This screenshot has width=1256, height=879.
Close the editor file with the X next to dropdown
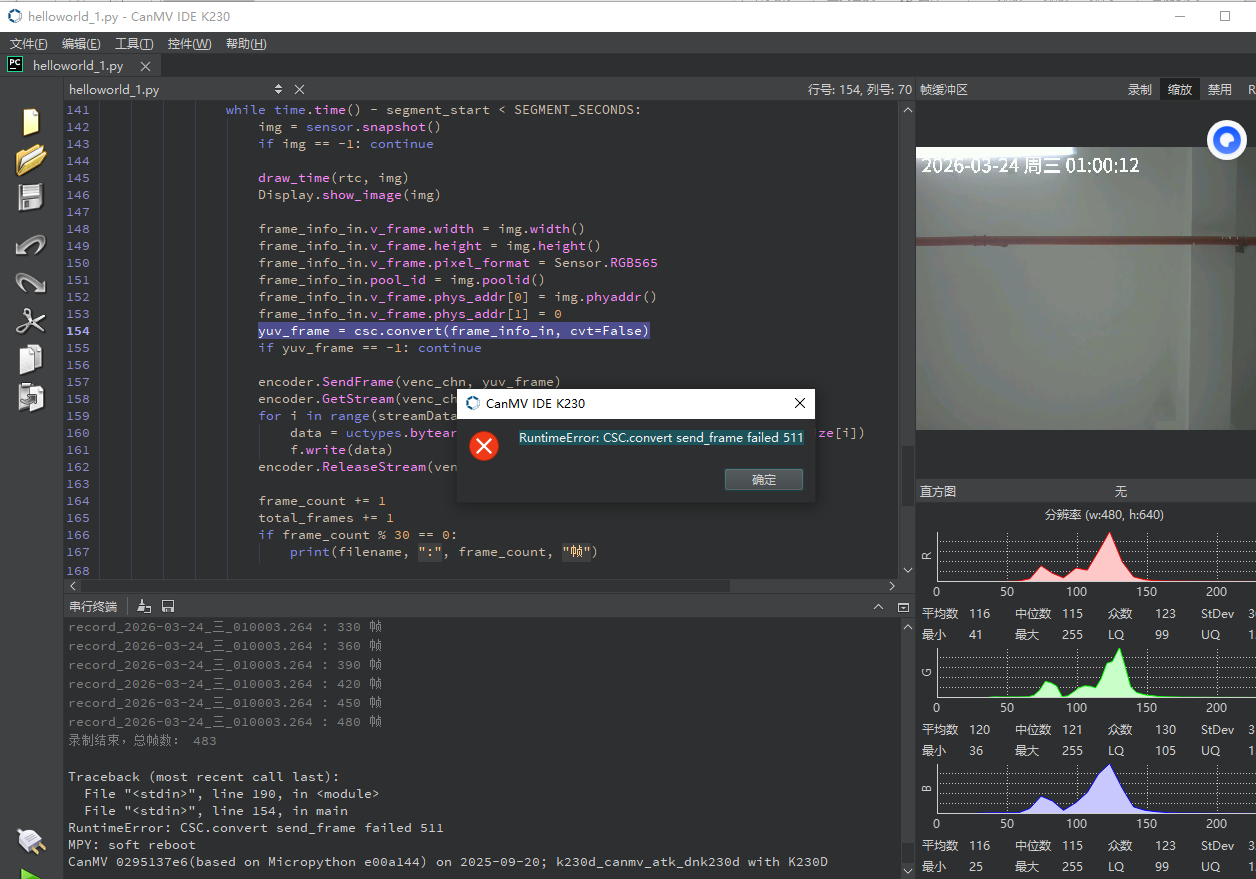pos(299,90)
